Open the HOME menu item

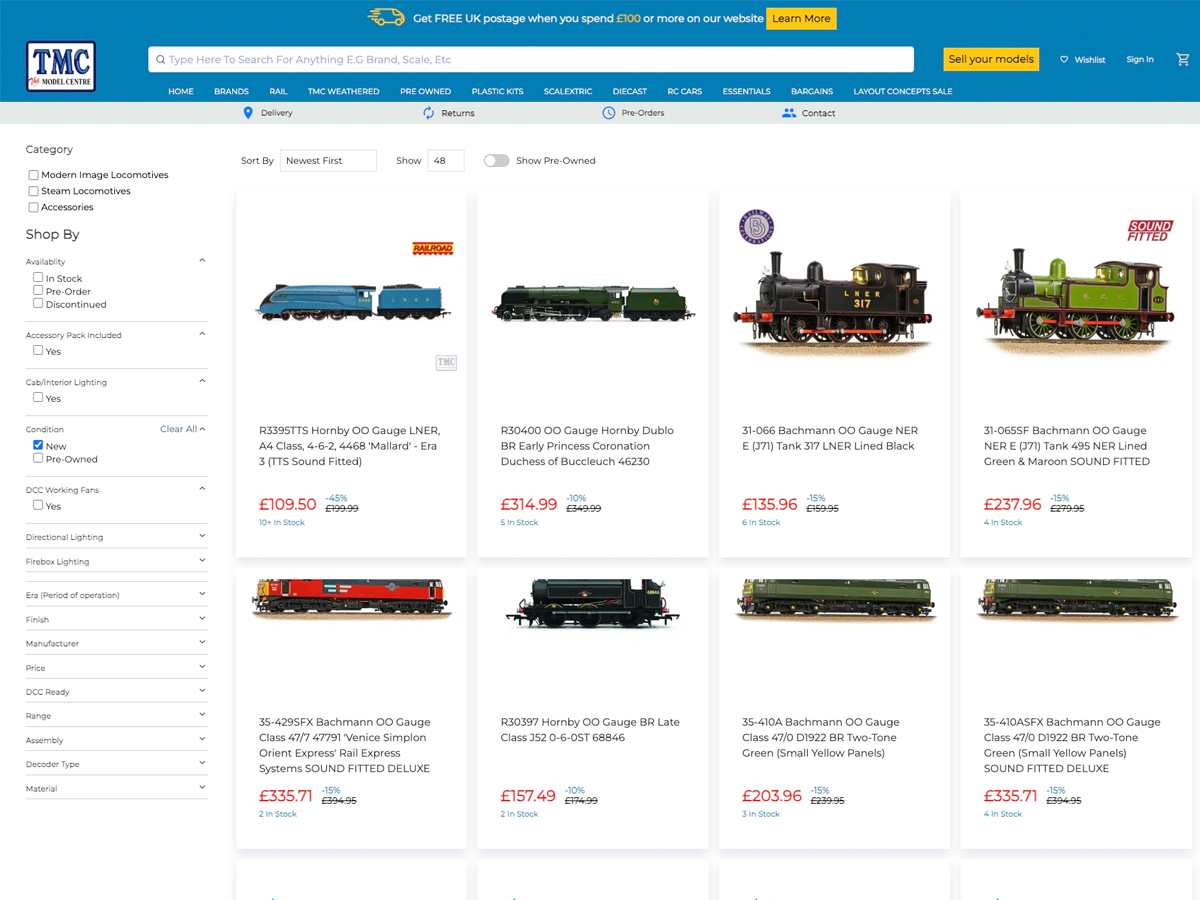click(181, 91)
